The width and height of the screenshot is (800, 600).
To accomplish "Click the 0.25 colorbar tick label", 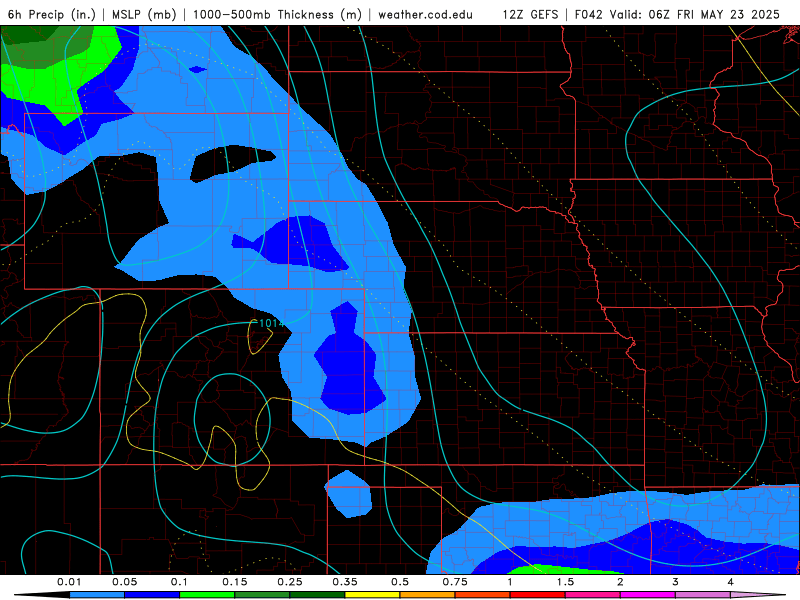I will (x=290, y=582).
